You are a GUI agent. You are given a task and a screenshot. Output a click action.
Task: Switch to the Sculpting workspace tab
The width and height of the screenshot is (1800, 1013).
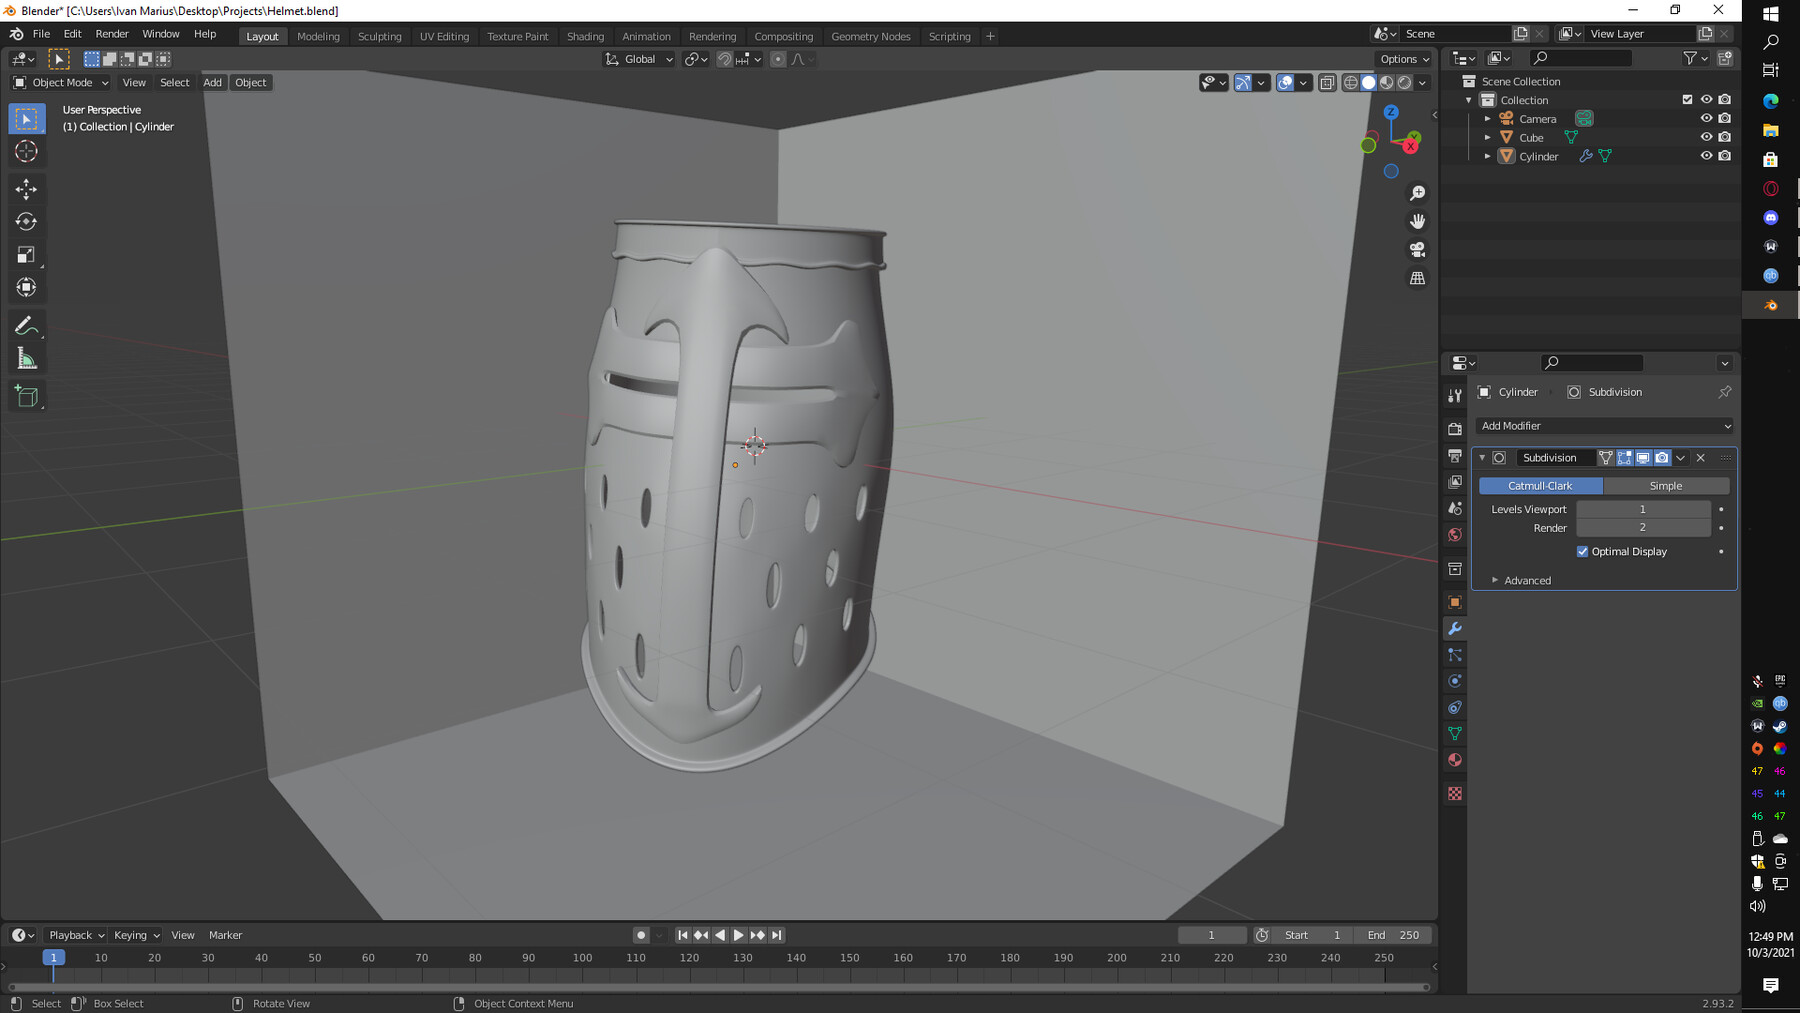pos(380,36)
